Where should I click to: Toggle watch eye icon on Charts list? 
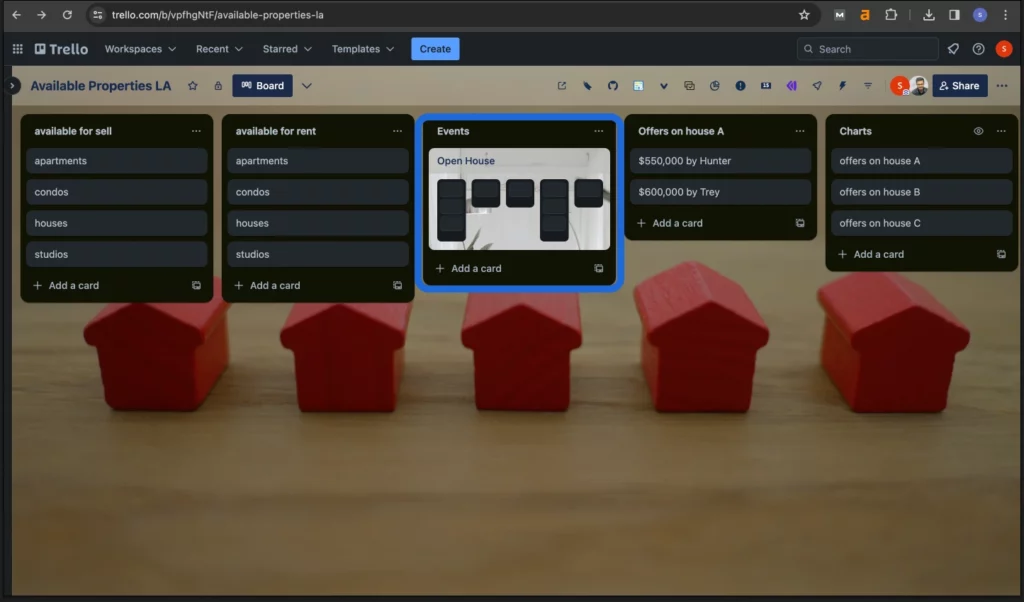coord(978,131)
